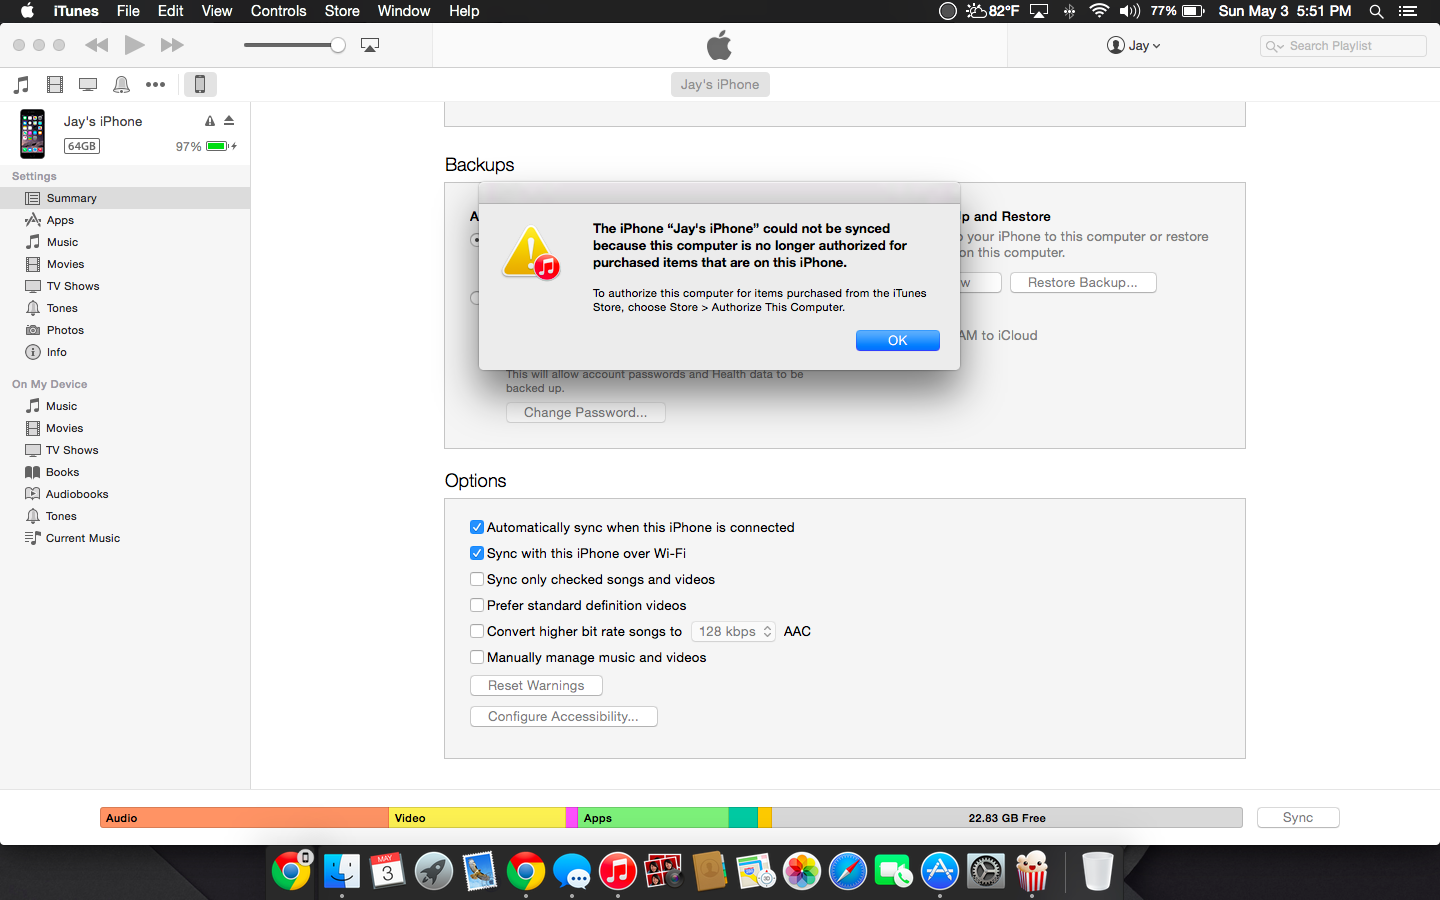Screen dimensions: 1440x900
Task: Open the View menu
Action: [217, 11]
